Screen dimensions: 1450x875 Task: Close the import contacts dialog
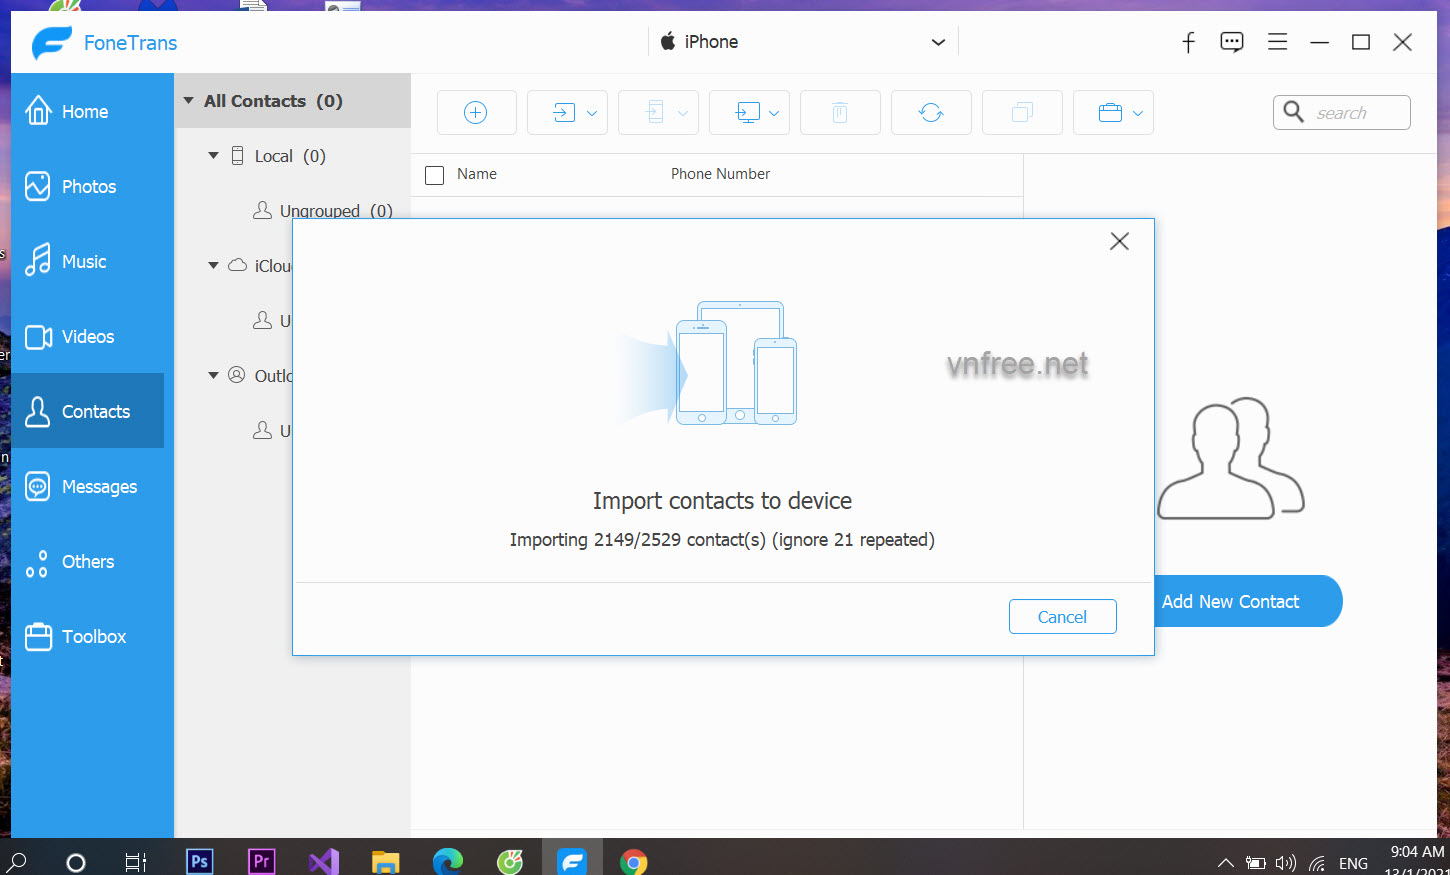pyautogui.click(x=1119, y=241)
